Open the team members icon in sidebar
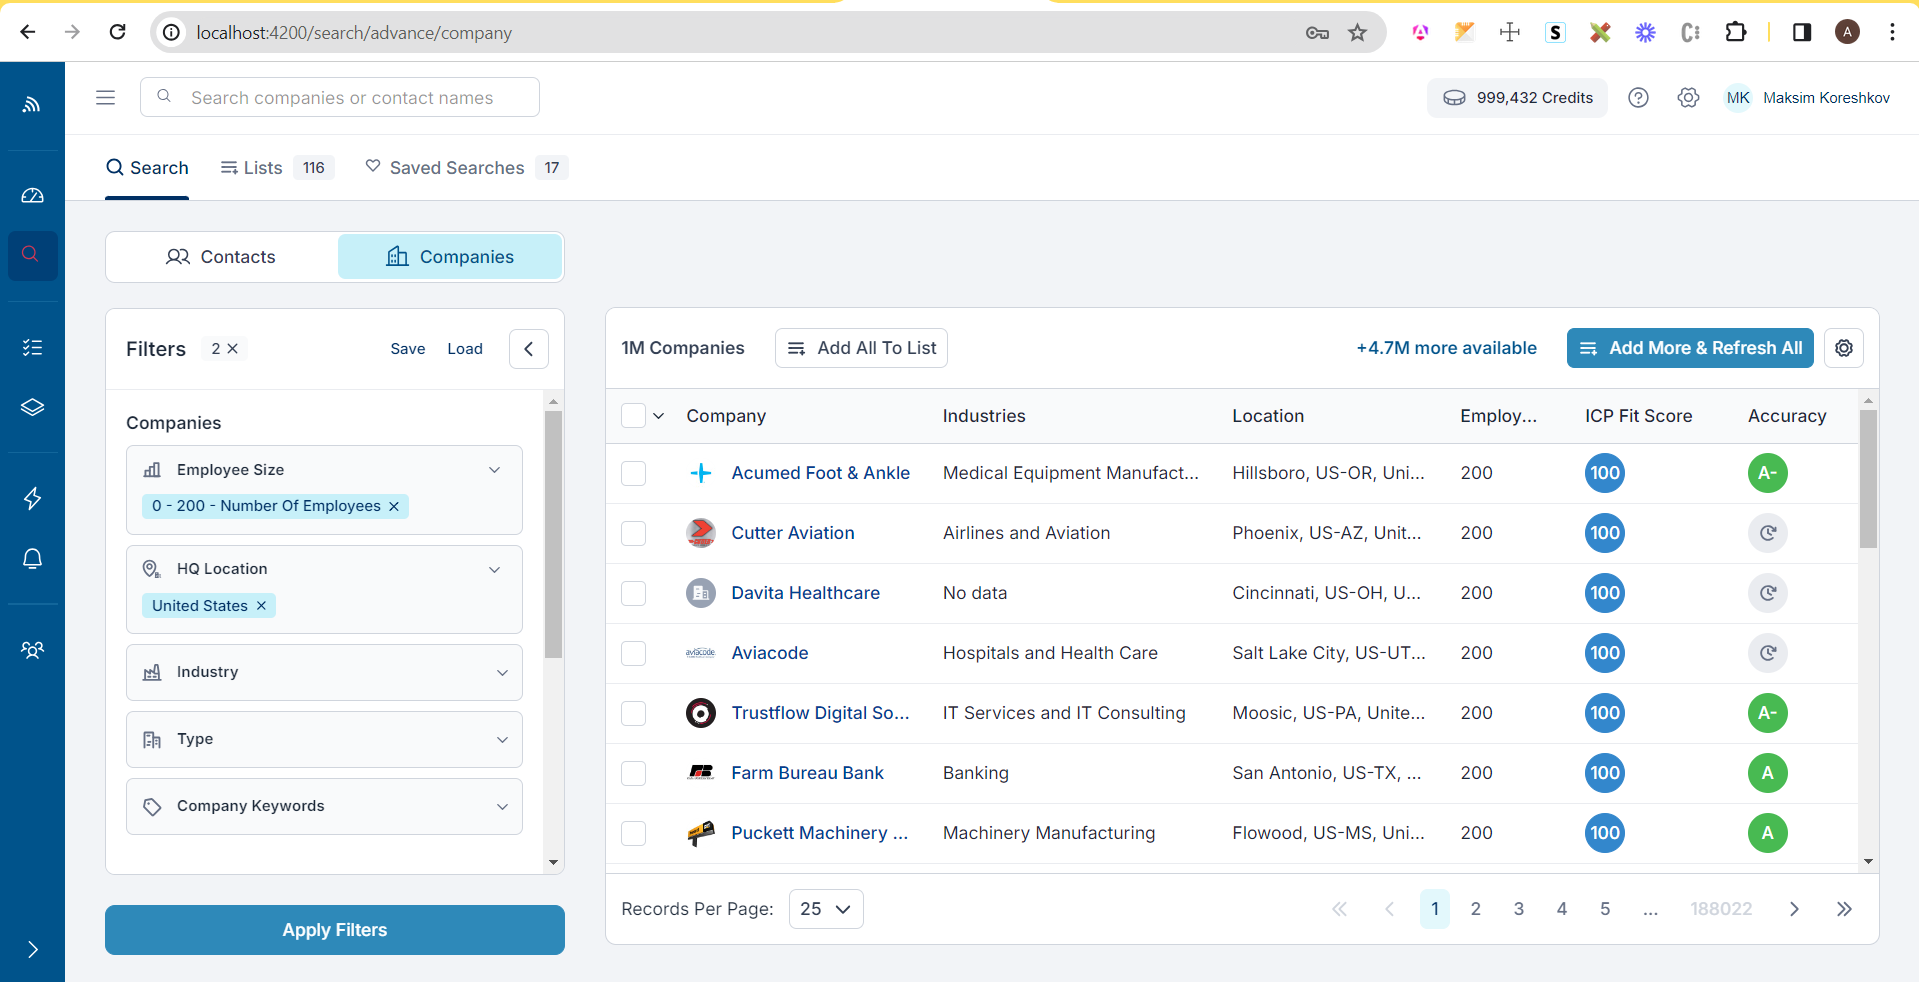 tap(32, 650)
